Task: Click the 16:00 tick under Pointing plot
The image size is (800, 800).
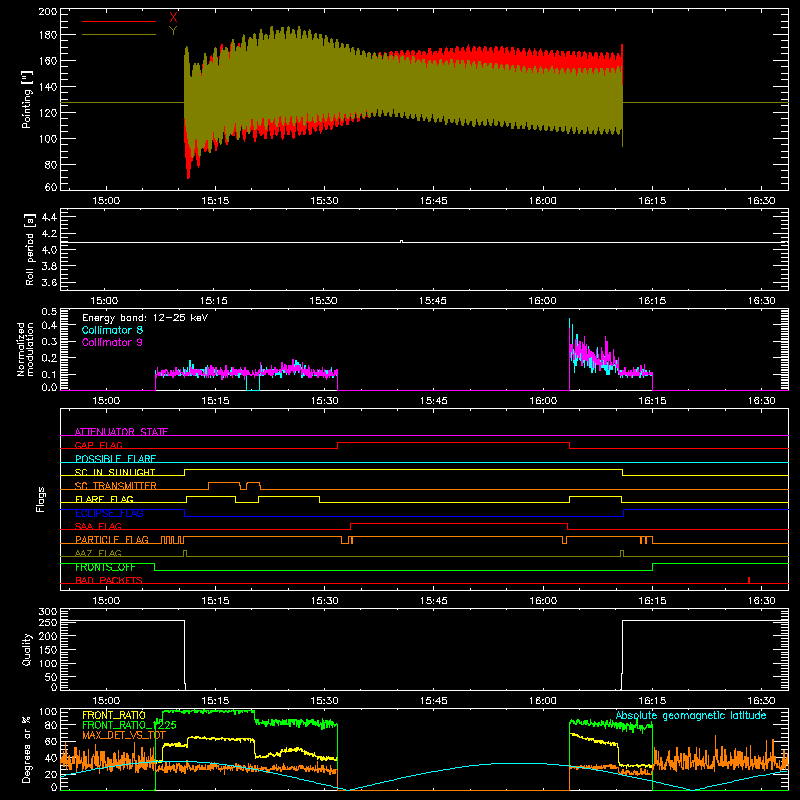Action: 543,201
